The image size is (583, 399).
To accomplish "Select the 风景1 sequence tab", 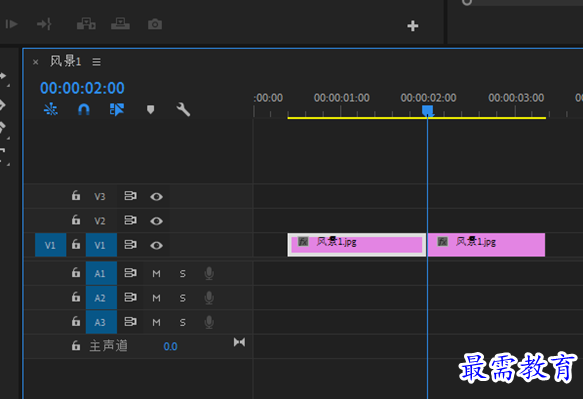I will [x=65, y=61].
